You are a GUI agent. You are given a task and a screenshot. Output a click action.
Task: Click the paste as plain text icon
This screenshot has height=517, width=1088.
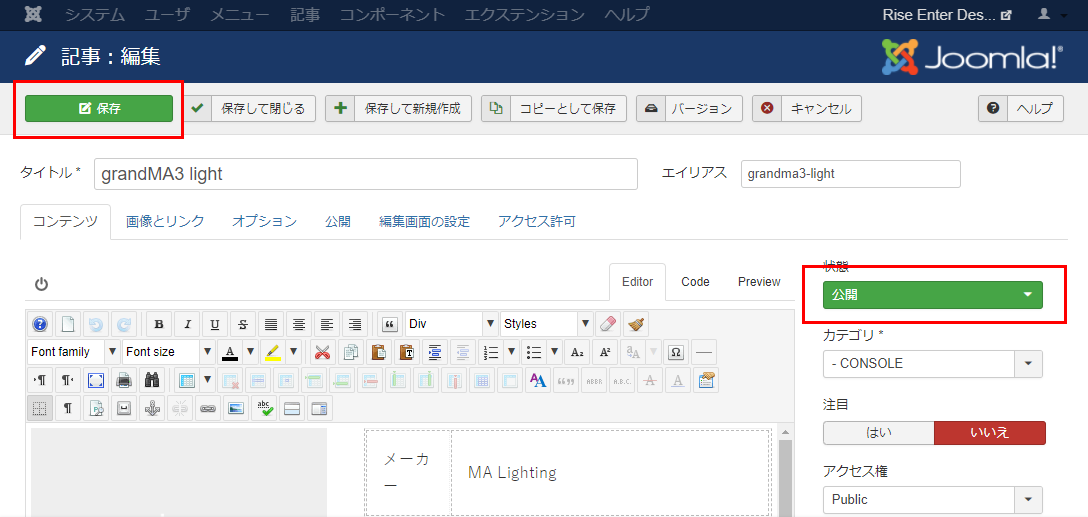pos(408,352)
